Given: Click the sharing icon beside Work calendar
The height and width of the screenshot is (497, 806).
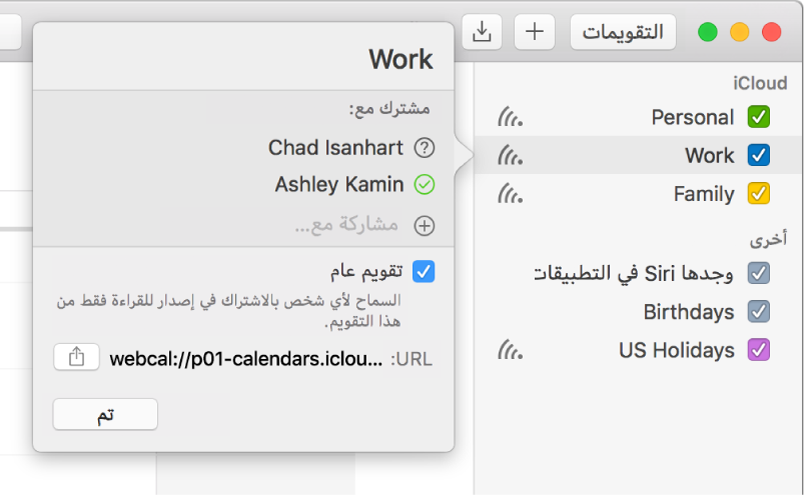Looking at the screenshot, I should tap(510, 156).
